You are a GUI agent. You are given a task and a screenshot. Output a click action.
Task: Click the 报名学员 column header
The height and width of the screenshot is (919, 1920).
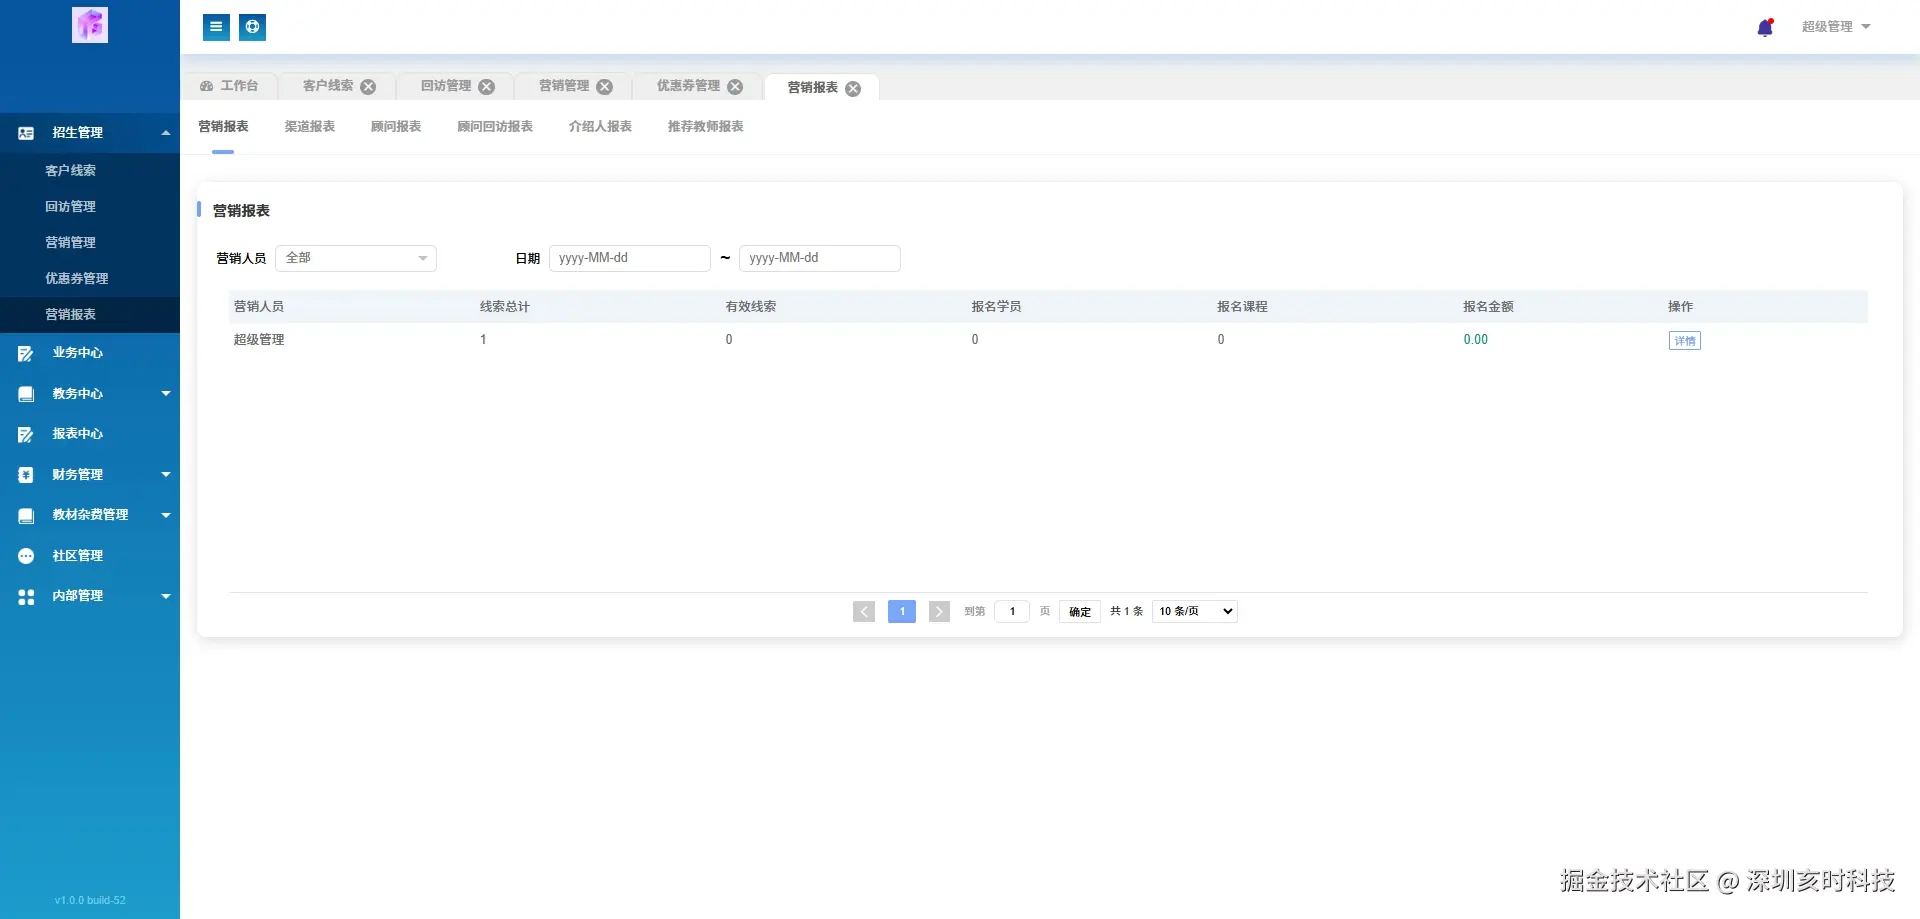[x=997, y=307]
